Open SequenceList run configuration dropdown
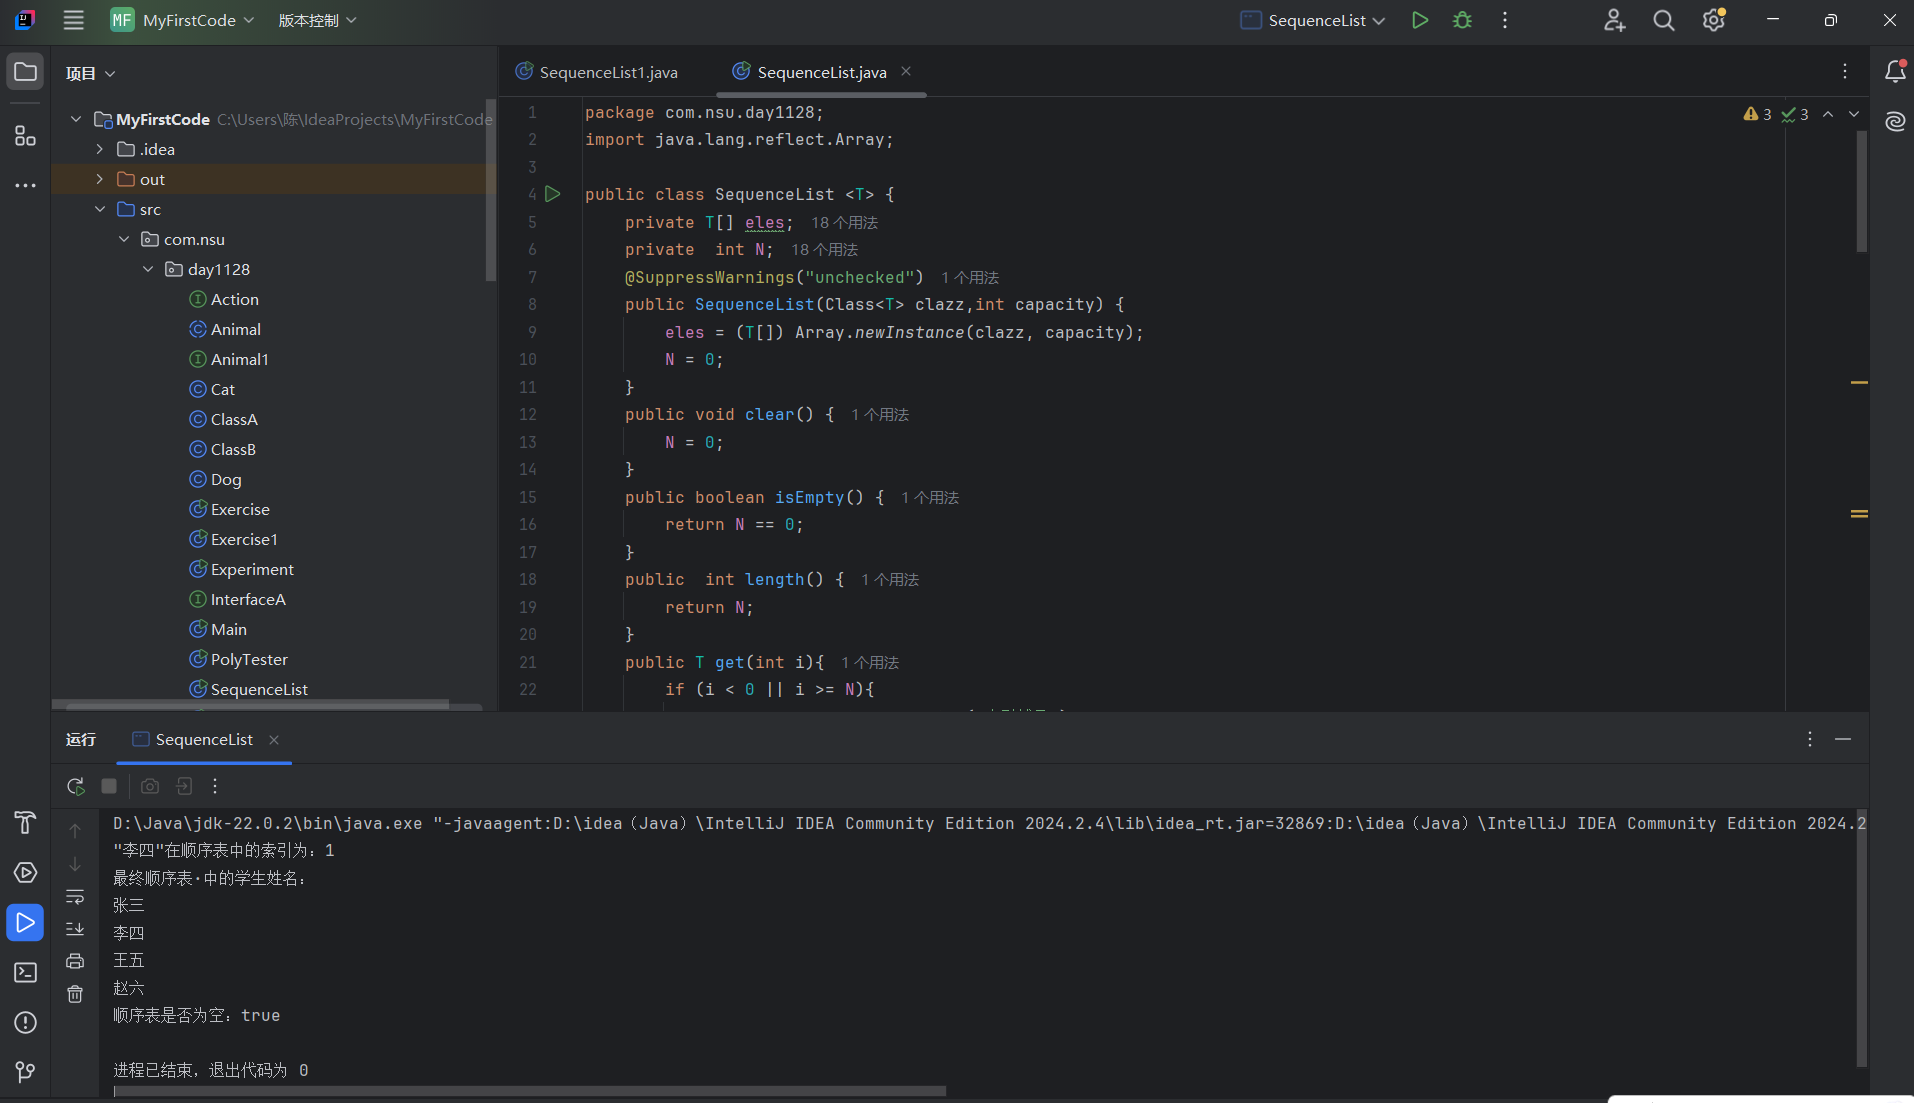 tap(1313, 20)
